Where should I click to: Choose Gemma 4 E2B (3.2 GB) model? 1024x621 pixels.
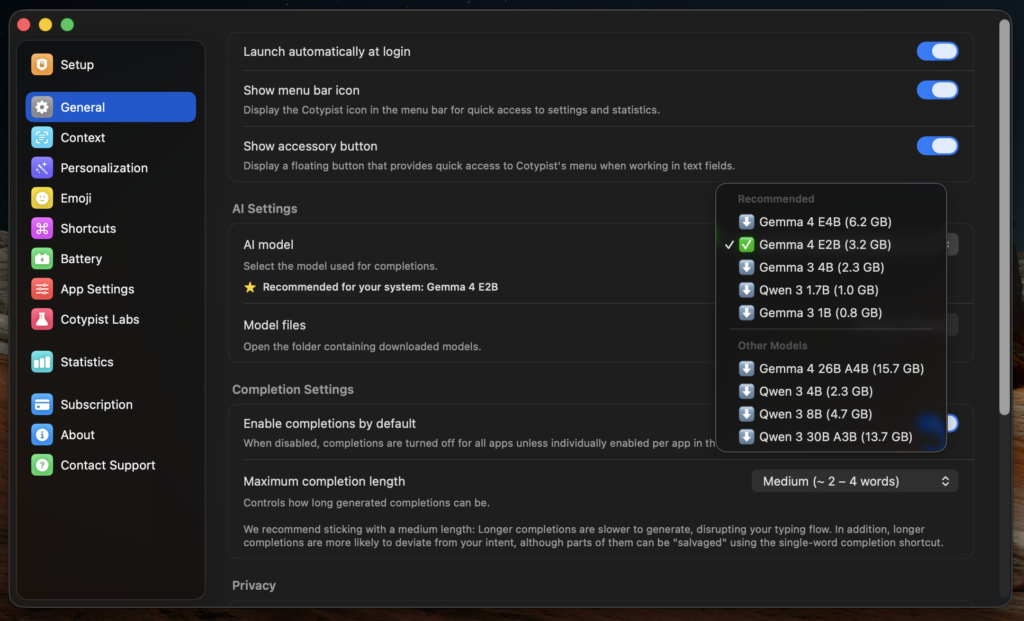pyautogui.click(x=831, y=245)
